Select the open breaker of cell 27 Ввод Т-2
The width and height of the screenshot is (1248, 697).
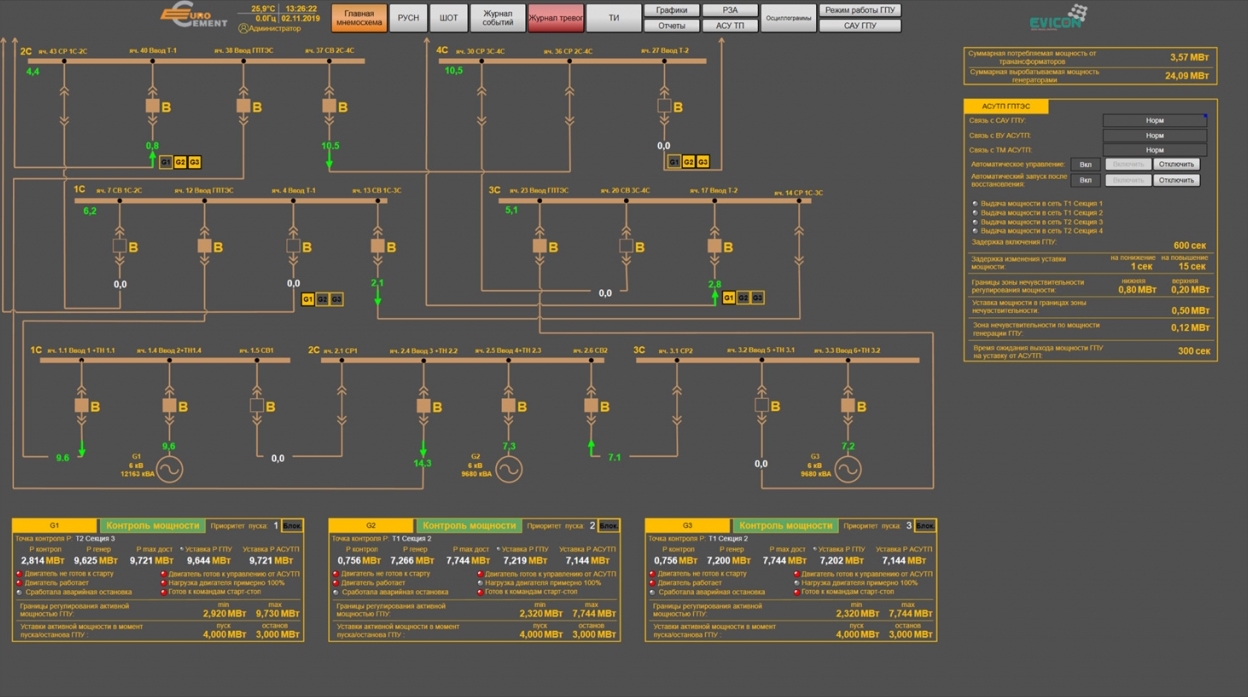point(664,105)
